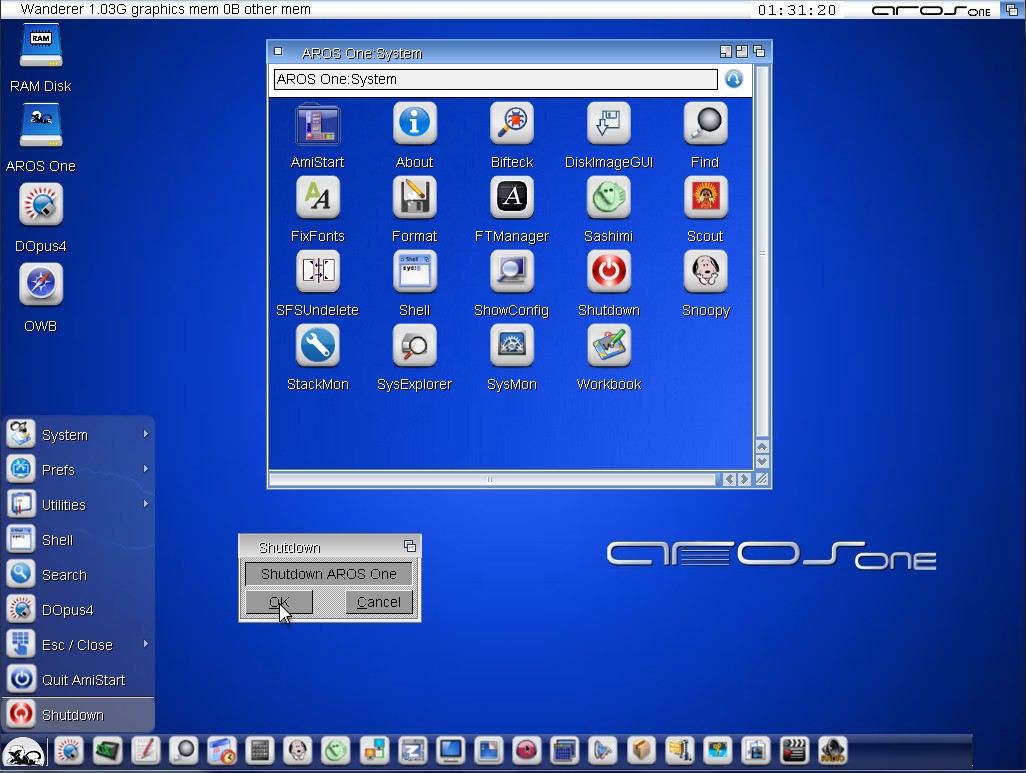Click the SFSUndelete icon
This screenshot has height=773, width=1026.
(x=317, y=272)
